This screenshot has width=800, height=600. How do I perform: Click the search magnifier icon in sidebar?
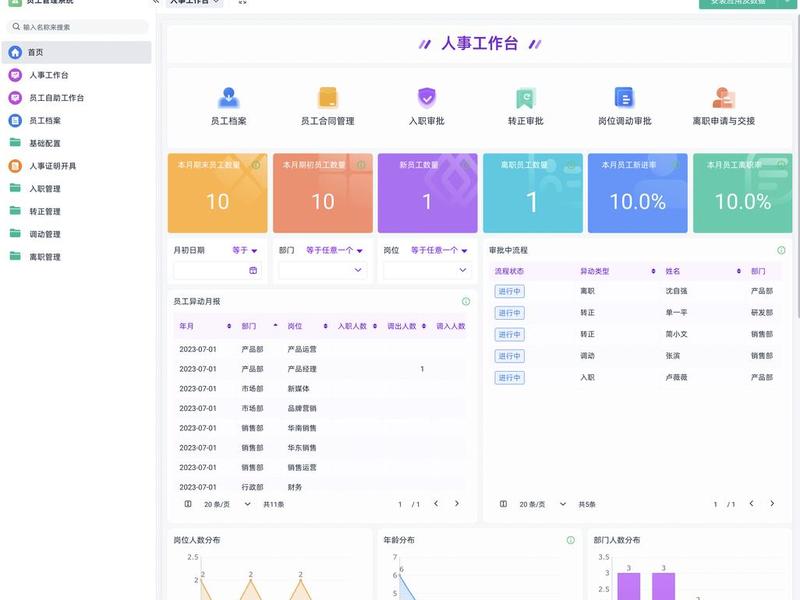(x=16, y=27)
